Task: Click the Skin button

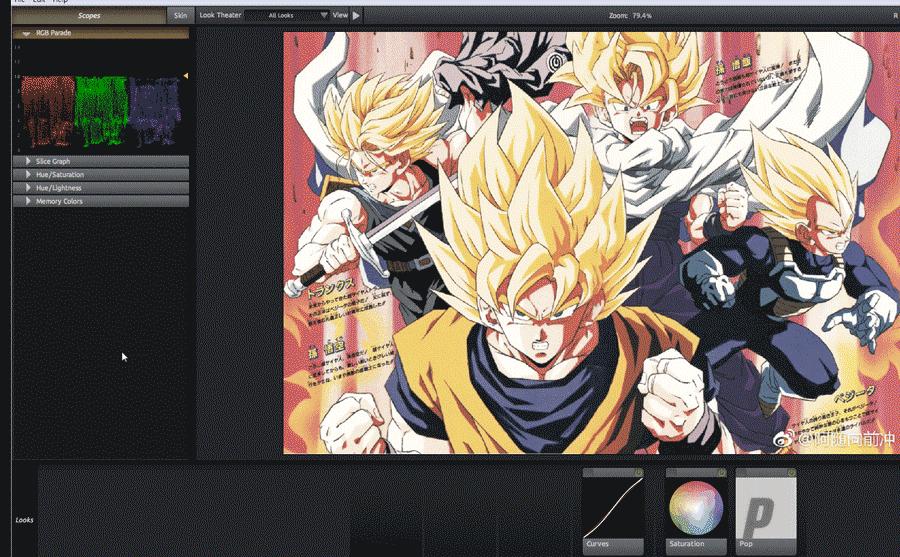Action: (180, 15)
